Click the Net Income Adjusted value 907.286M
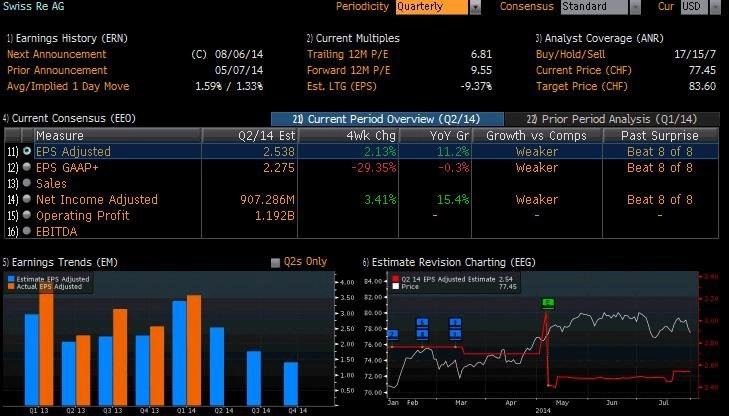The image size is (729, 416). [267, 199]
